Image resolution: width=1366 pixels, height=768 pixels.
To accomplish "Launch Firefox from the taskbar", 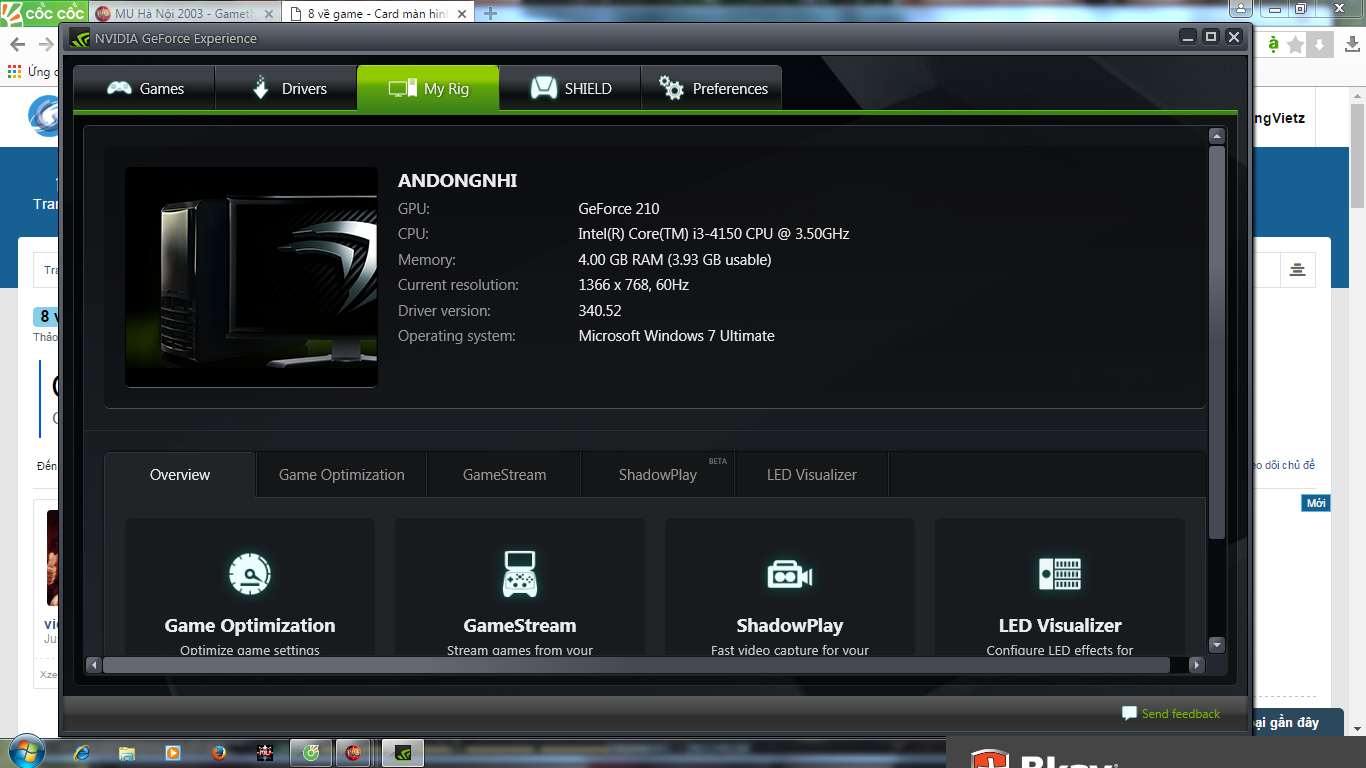I will click(218, 753).
